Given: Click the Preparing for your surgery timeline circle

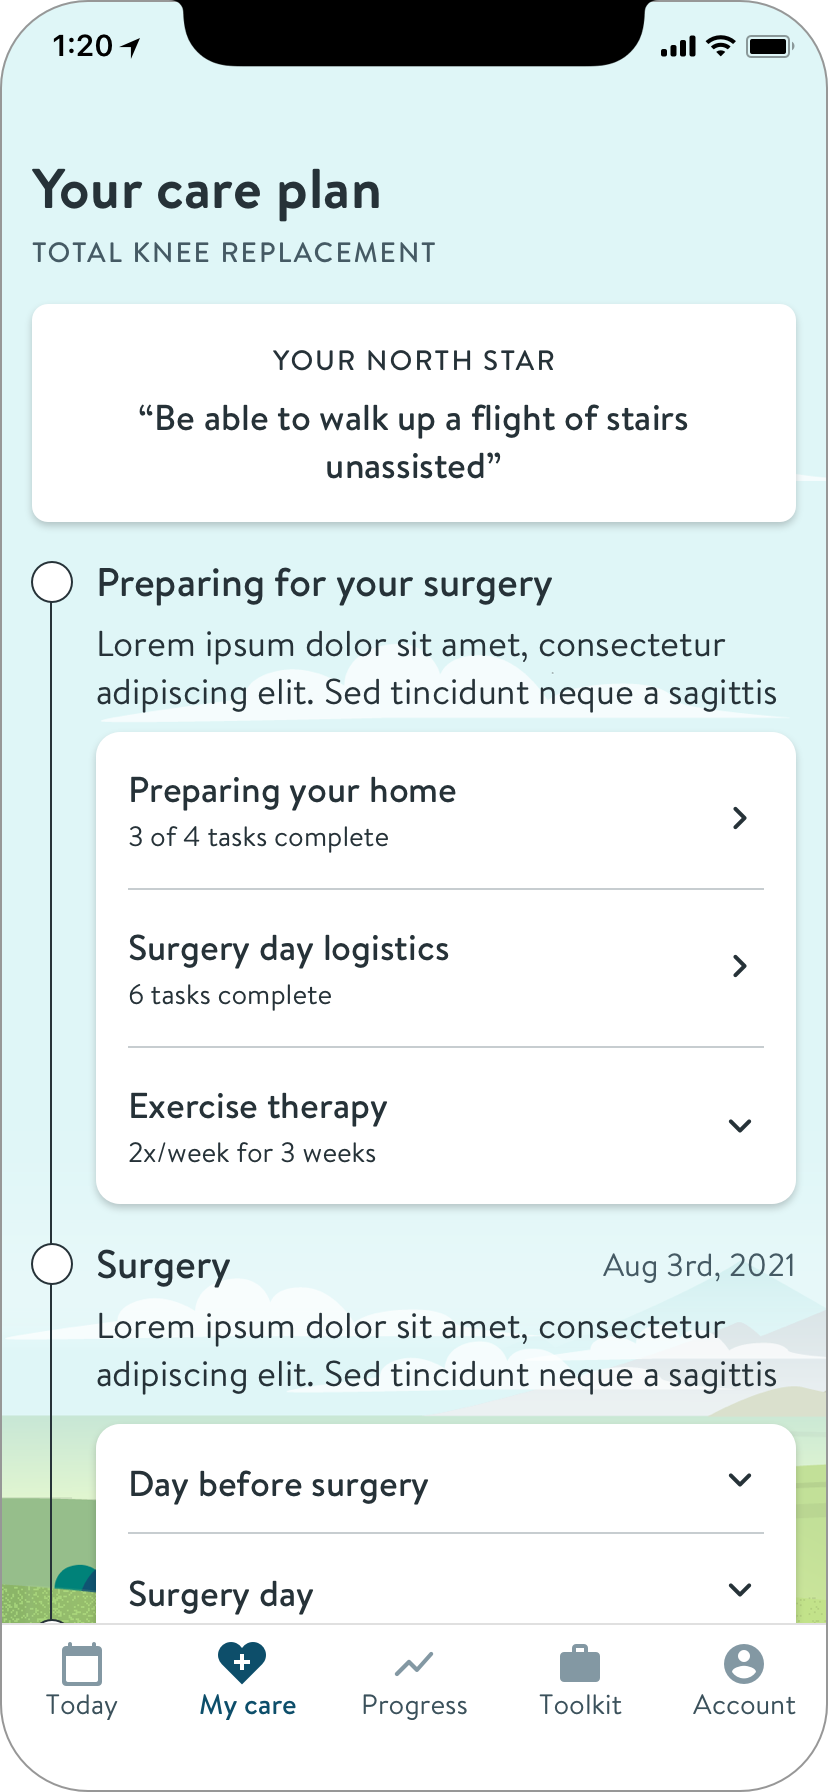Looking at the screenshot, I should pos(52,582).
